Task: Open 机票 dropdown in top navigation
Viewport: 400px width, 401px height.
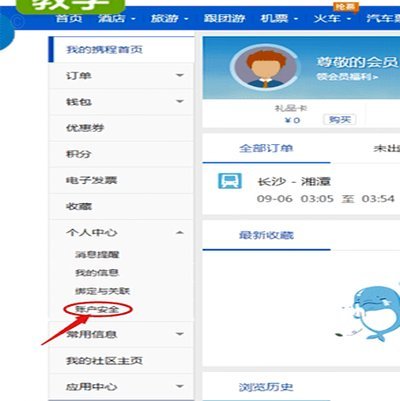Action: point(279,18)
